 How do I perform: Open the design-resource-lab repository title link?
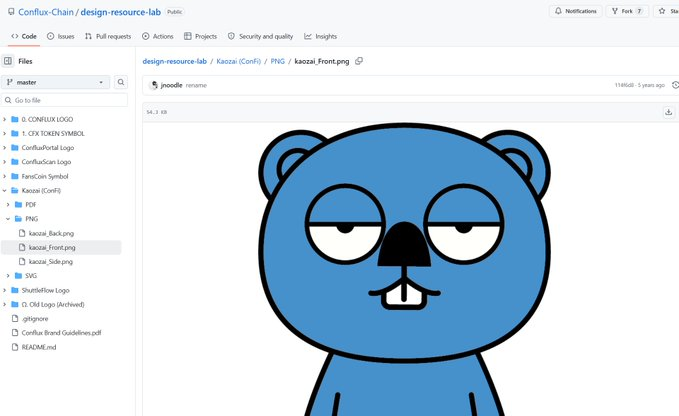point(120,12)
